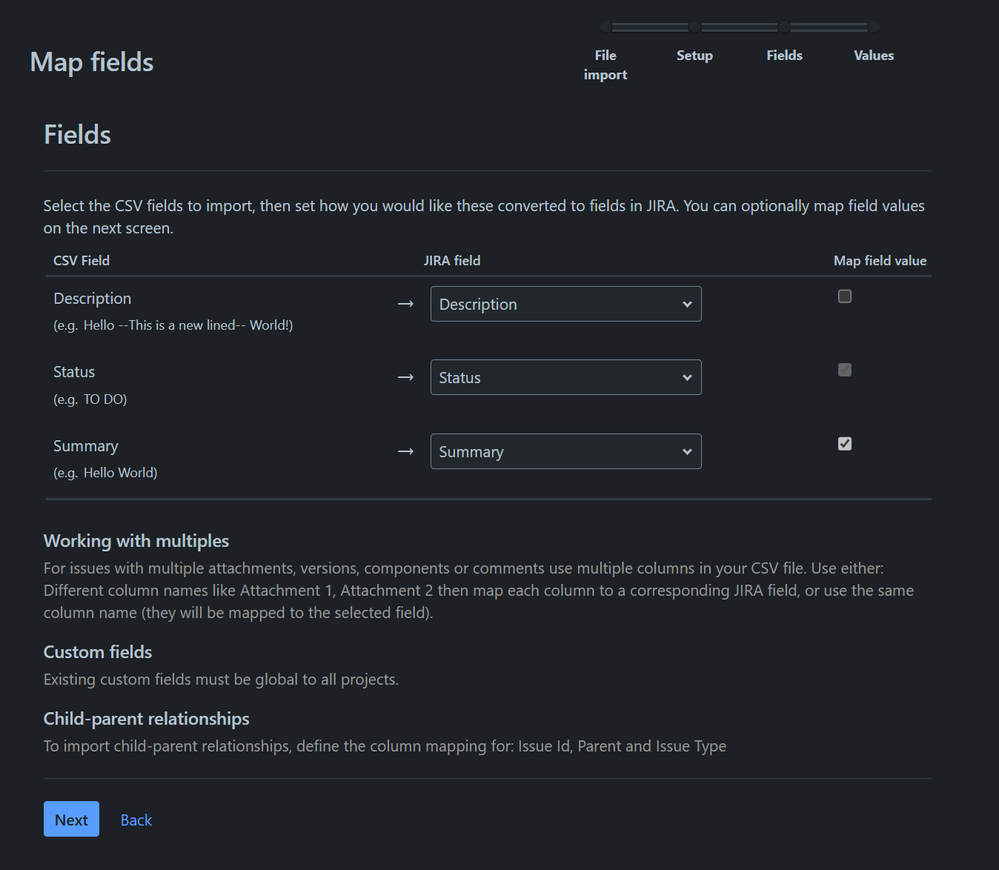Select the Setup step
The image size is (999, 870).
[x=694, y=55]
